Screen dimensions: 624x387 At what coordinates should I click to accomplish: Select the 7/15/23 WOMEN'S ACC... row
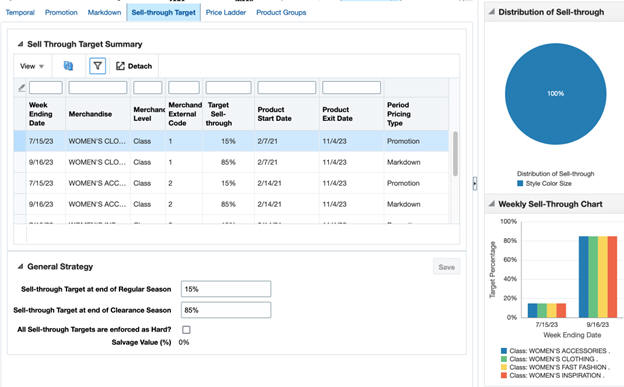coord(231,183)
